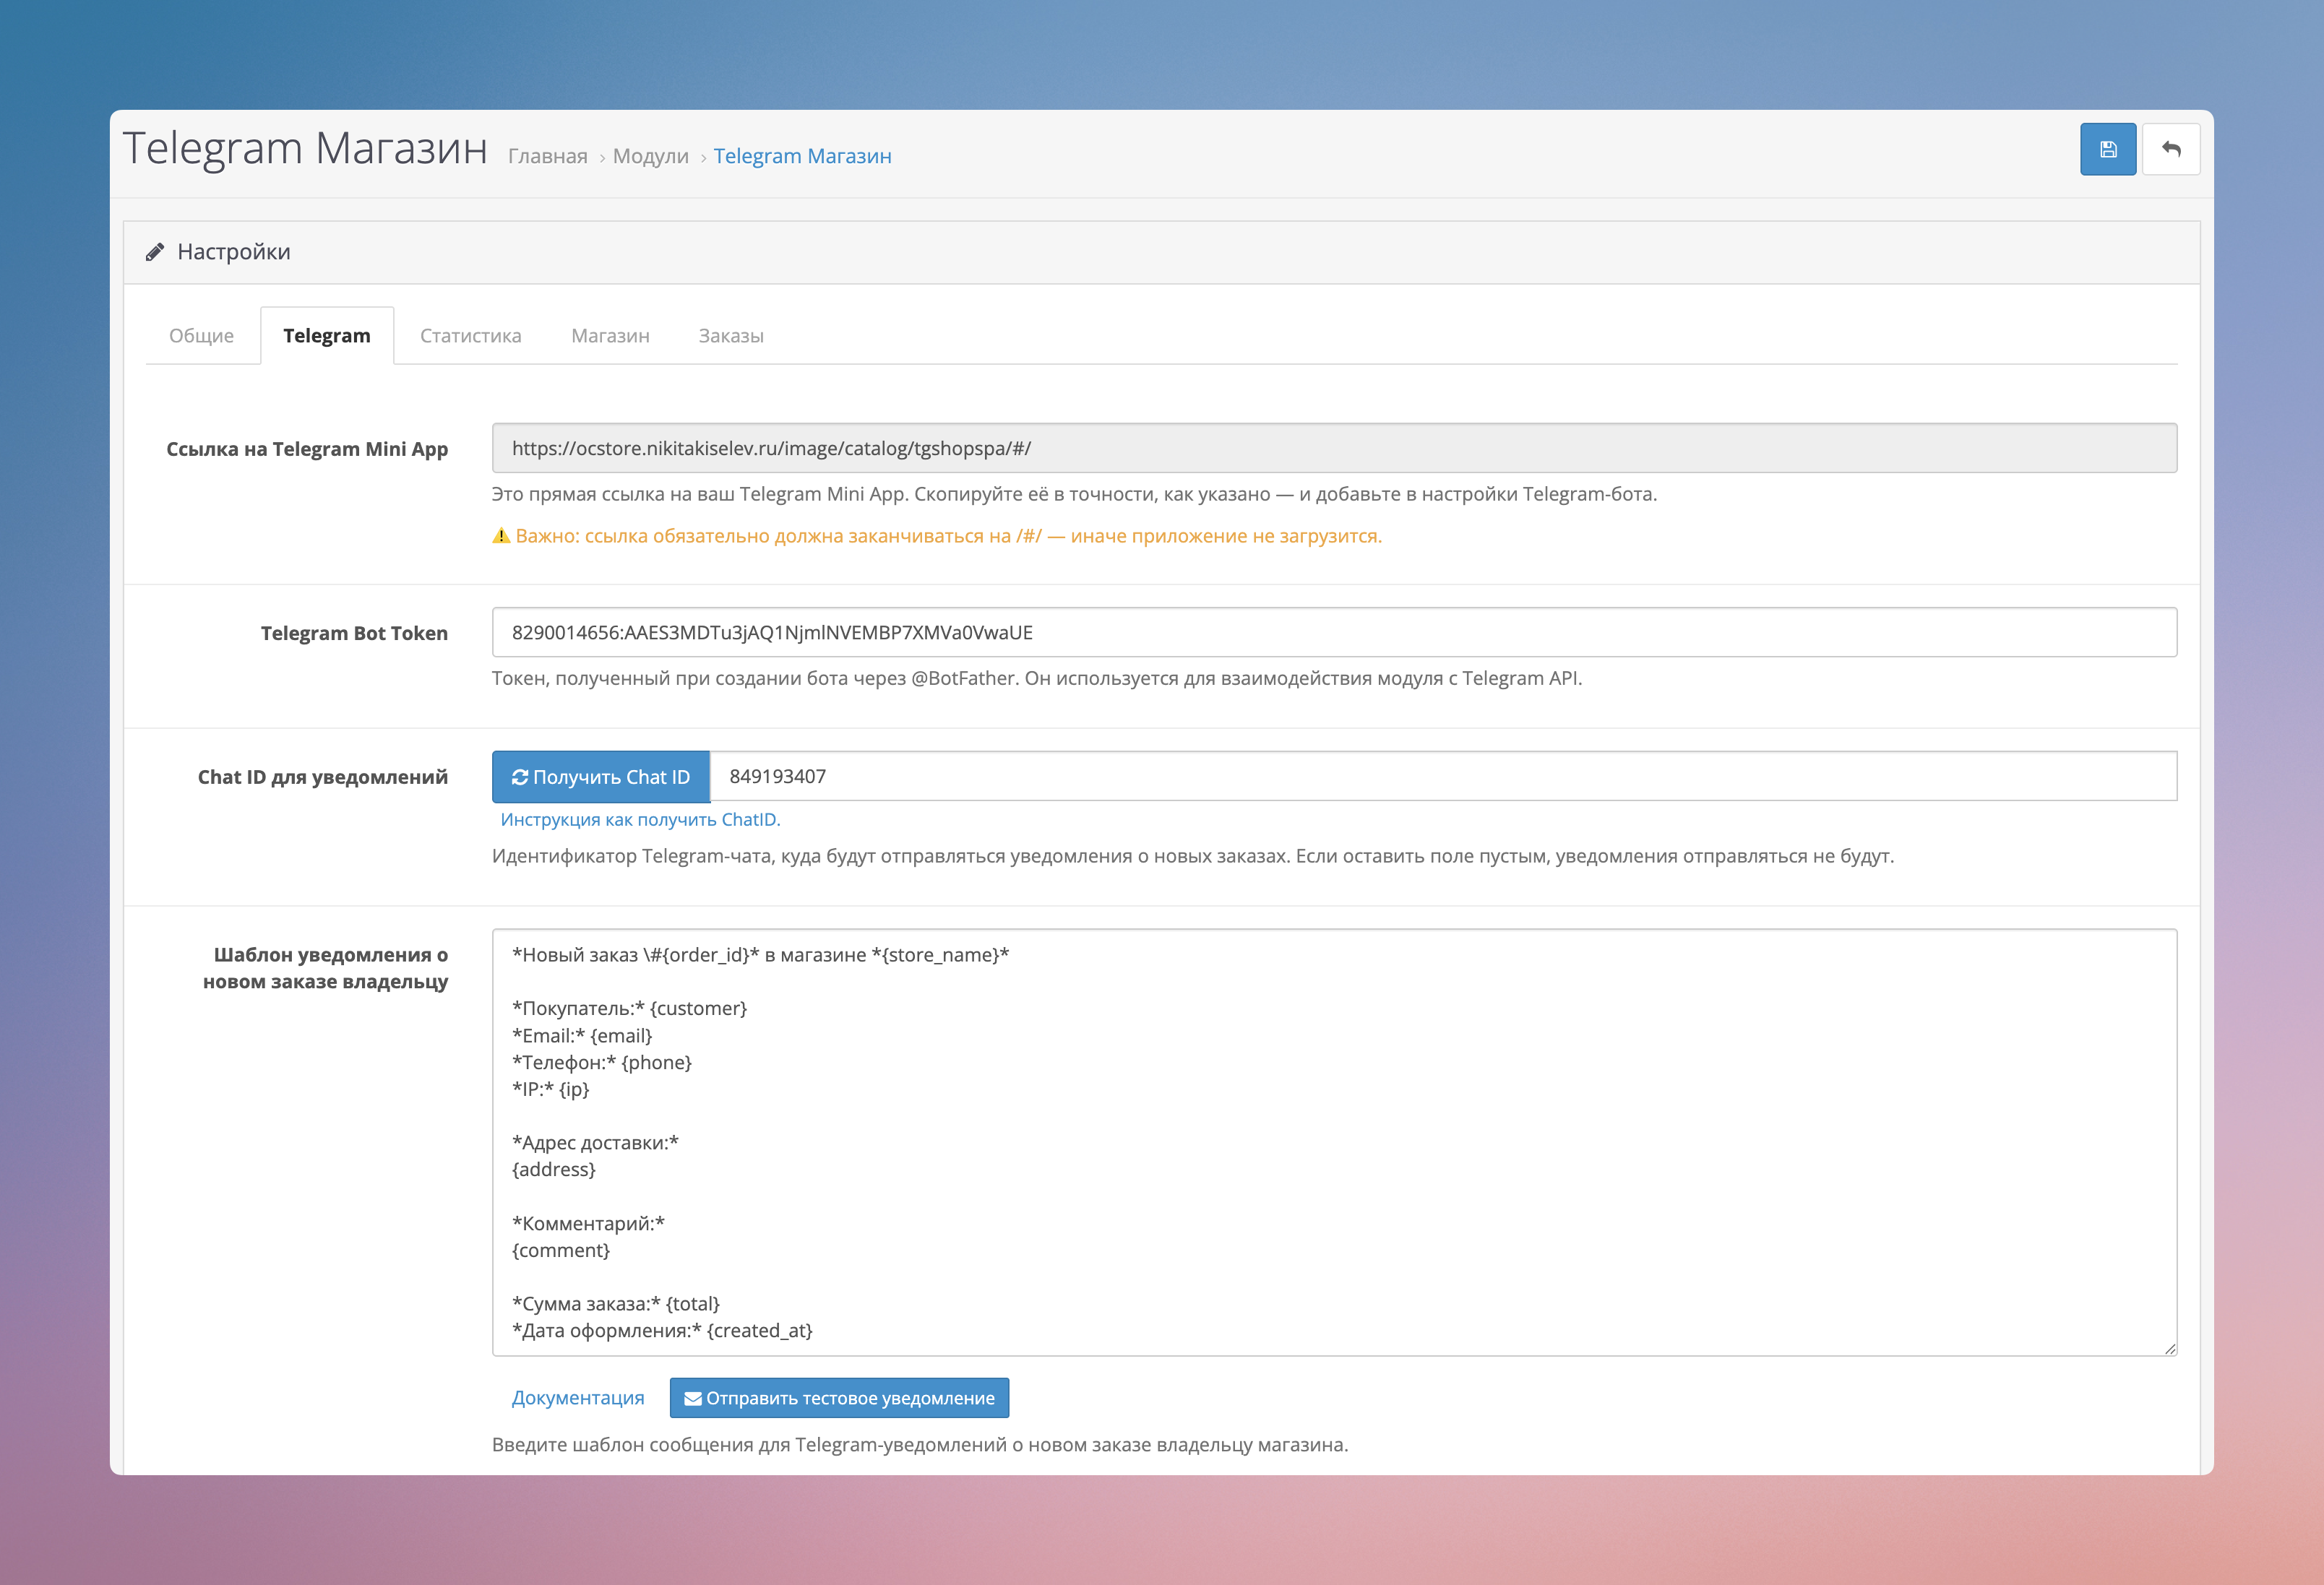Click the Введите шаблон сообщения help text
The height and width of the screenshot is (1585, 2324).
click(x=920, y=1445)
